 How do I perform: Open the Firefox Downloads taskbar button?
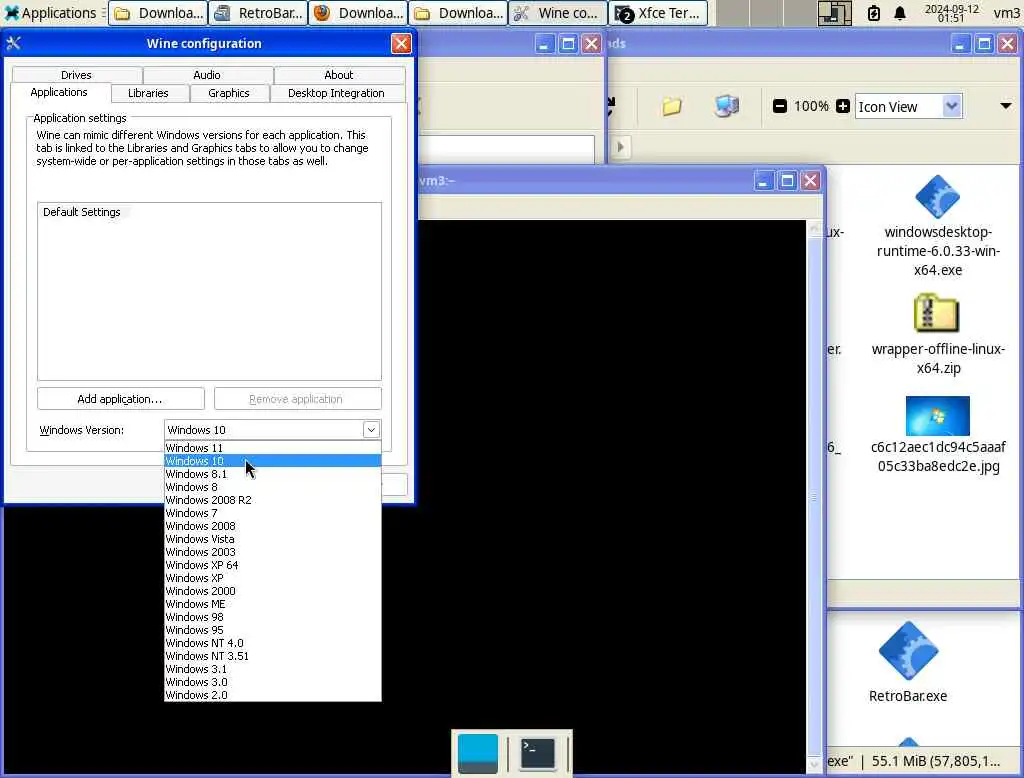click(359, 13)
